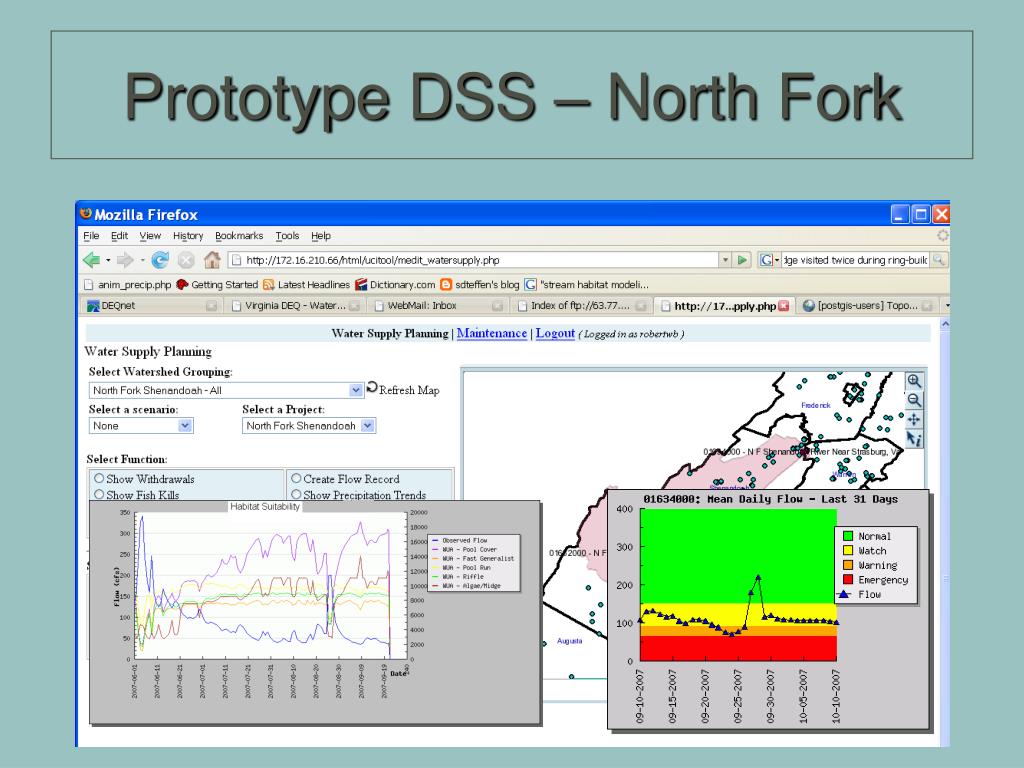Follow the Maintenance link
1024x768 pixels.
tap(491, 333)
